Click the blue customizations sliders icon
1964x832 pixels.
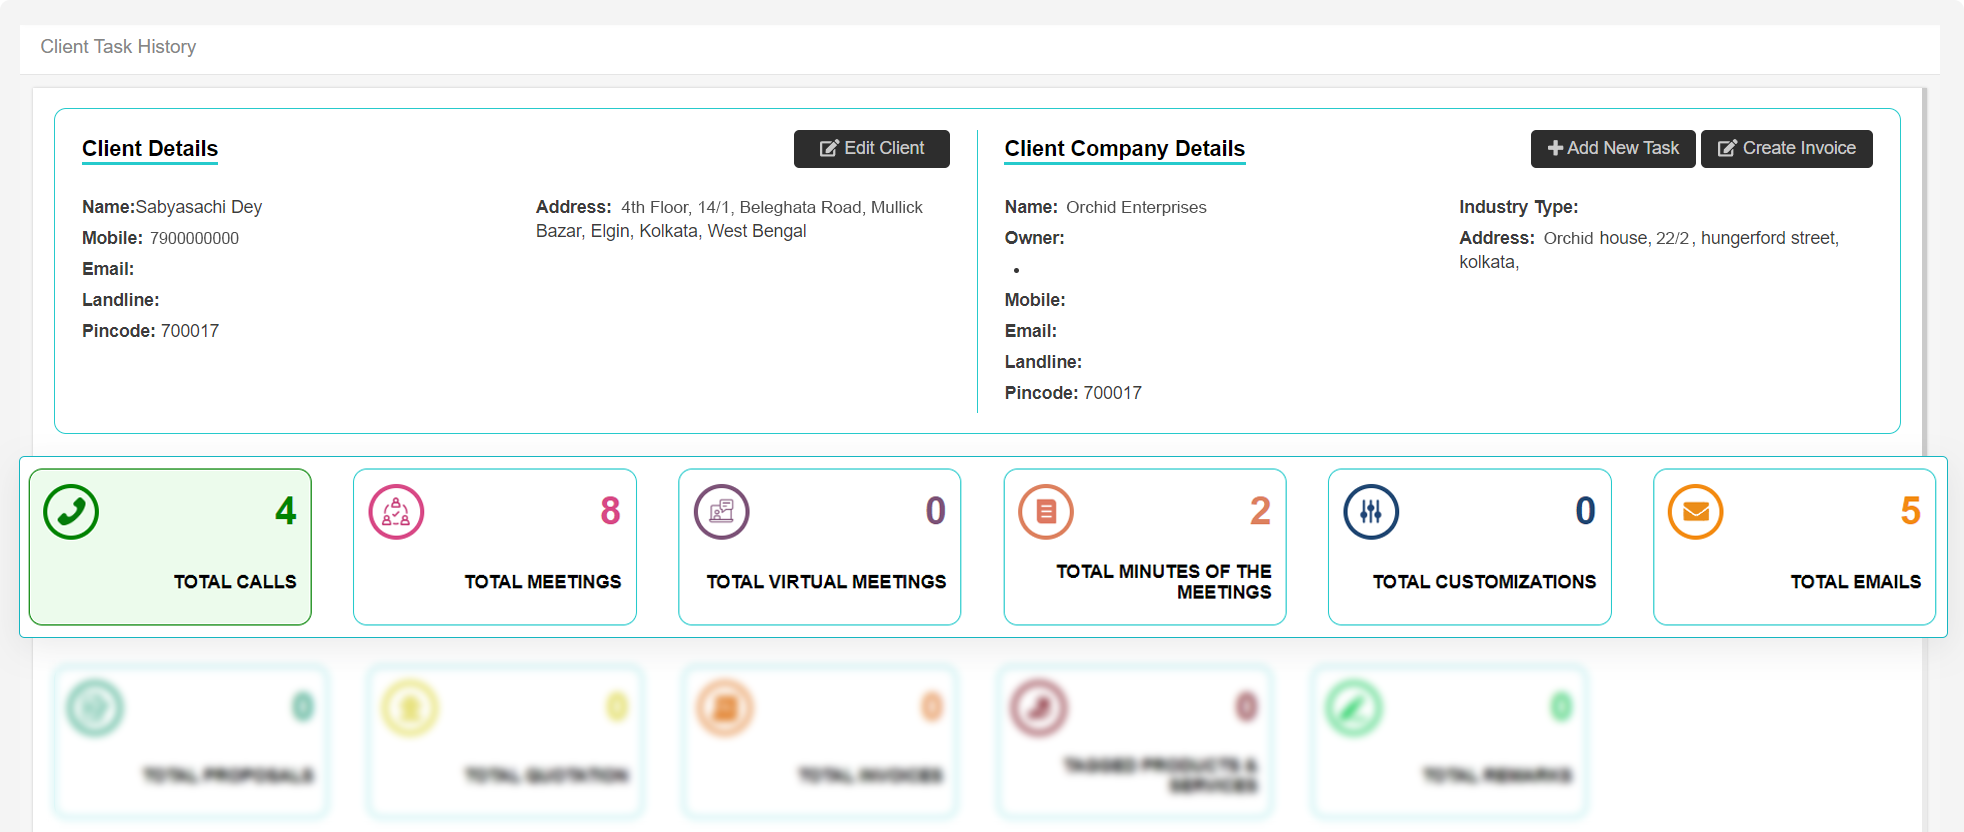1371,512
